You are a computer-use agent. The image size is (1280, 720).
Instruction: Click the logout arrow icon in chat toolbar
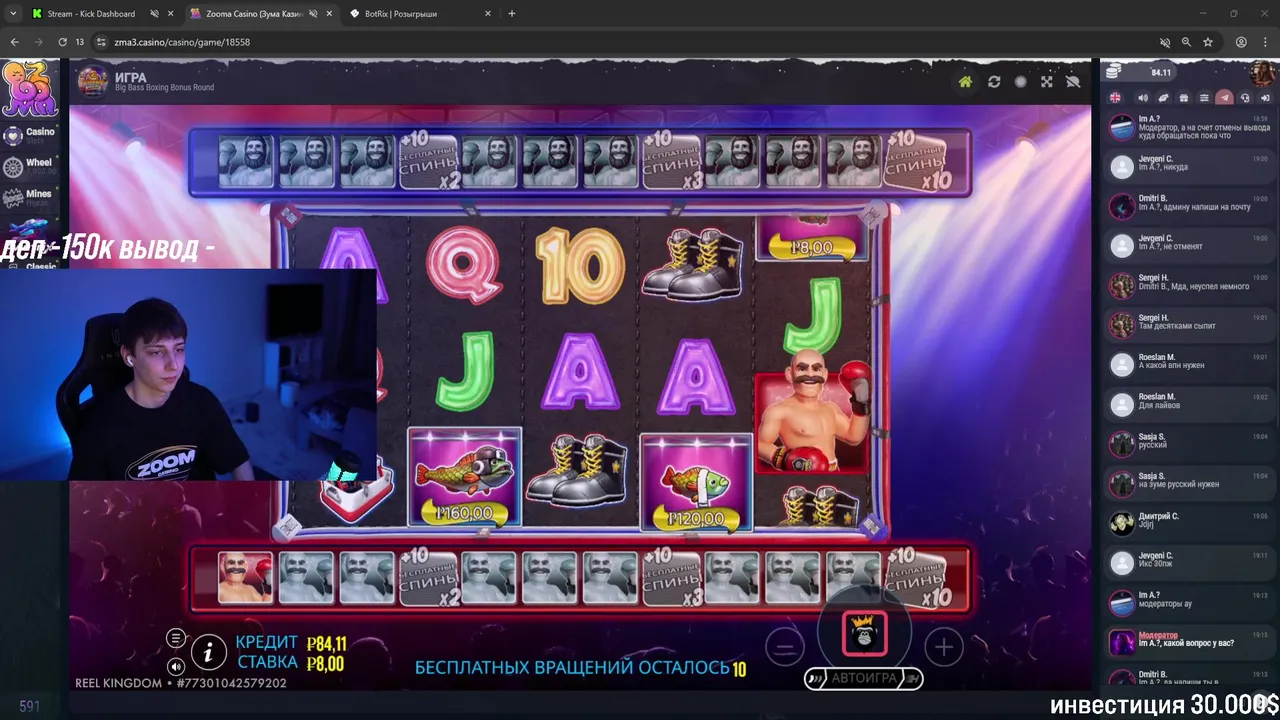[x=1265, y=98]
